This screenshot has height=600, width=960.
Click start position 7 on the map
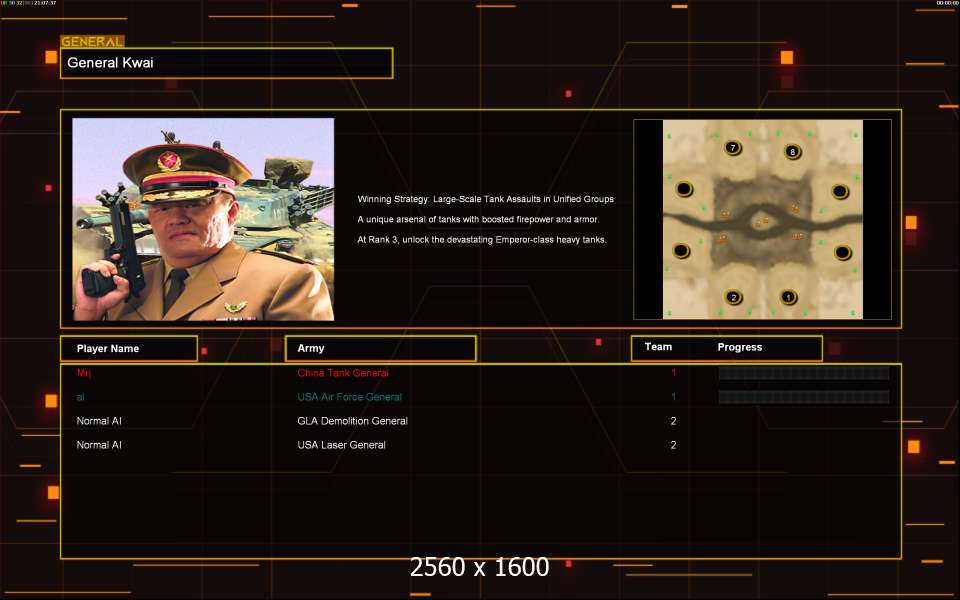(x=732, y=148)
